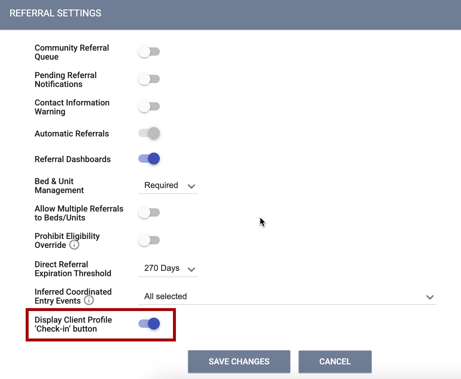Open the Bed & Unit Management dropdown

click(x=168, y=185)
